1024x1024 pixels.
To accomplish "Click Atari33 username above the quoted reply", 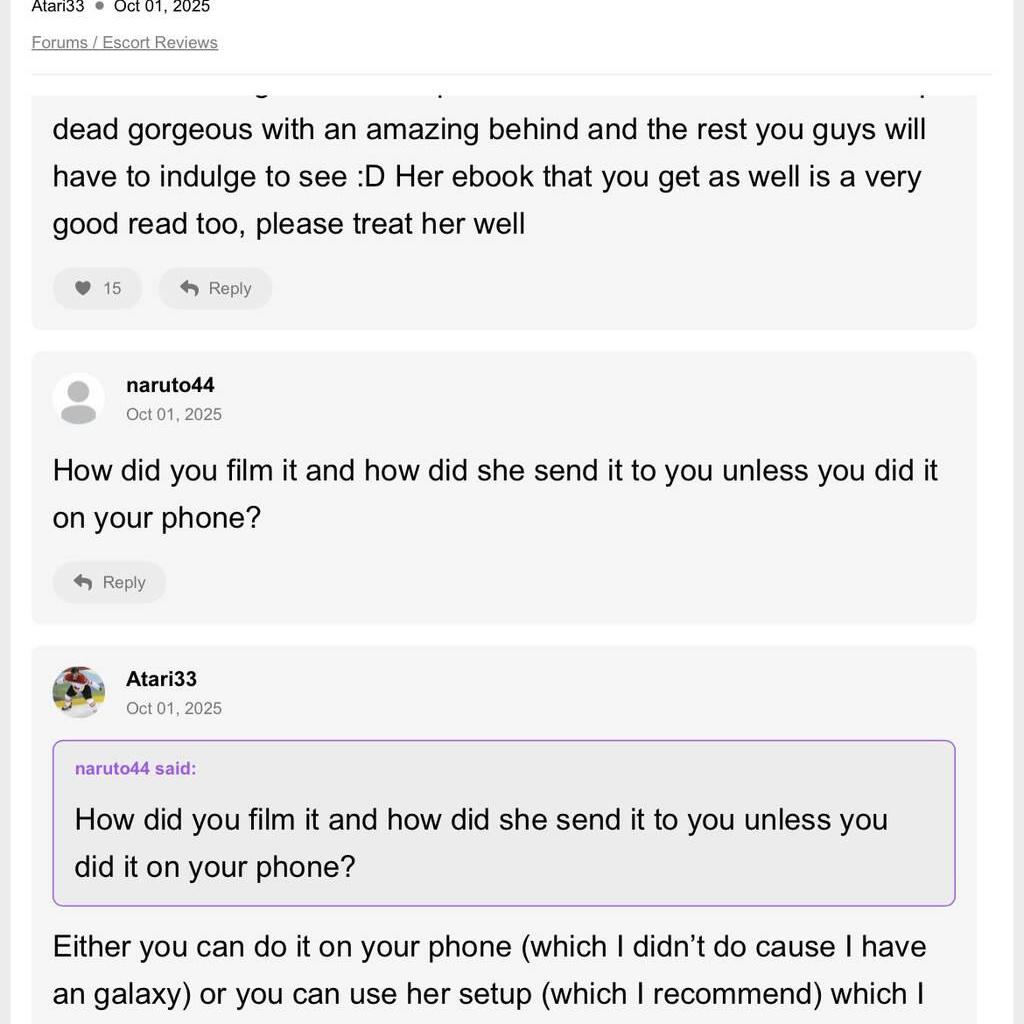I will [161, 679].
